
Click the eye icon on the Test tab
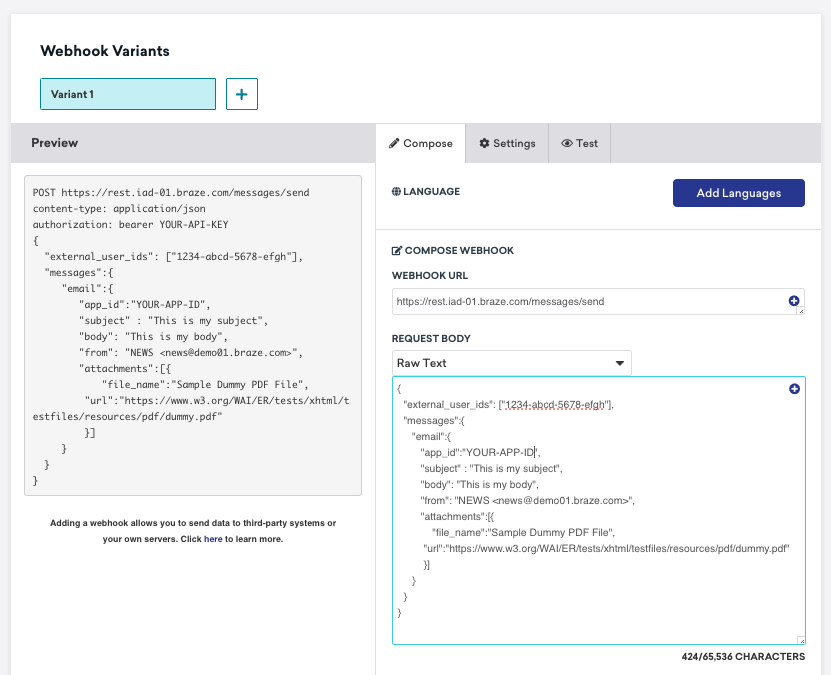pyautogui.click(x=566, y=143)
